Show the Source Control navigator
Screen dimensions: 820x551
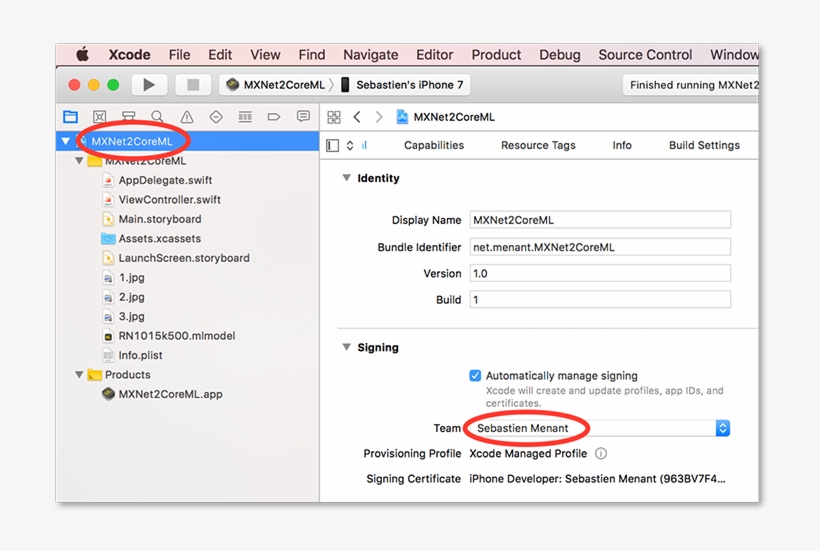129,117
